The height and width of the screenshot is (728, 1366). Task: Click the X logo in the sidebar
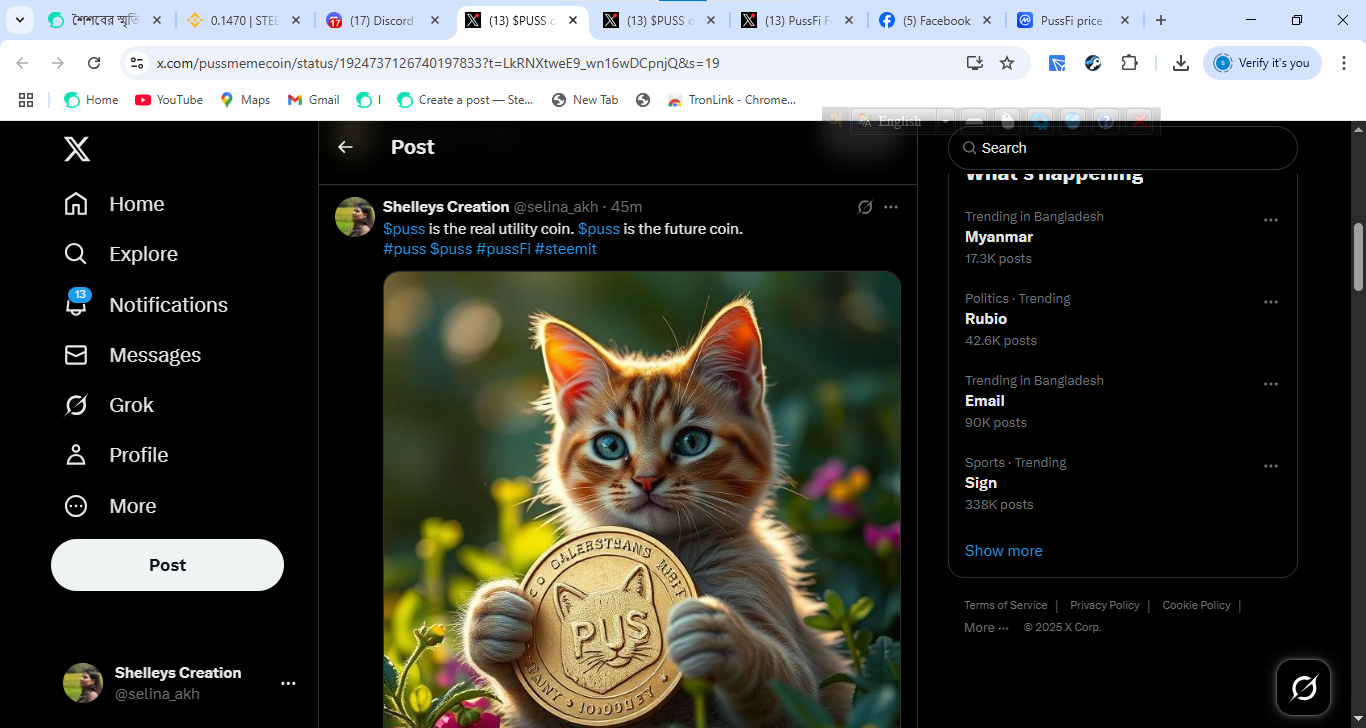click(77, 149)
